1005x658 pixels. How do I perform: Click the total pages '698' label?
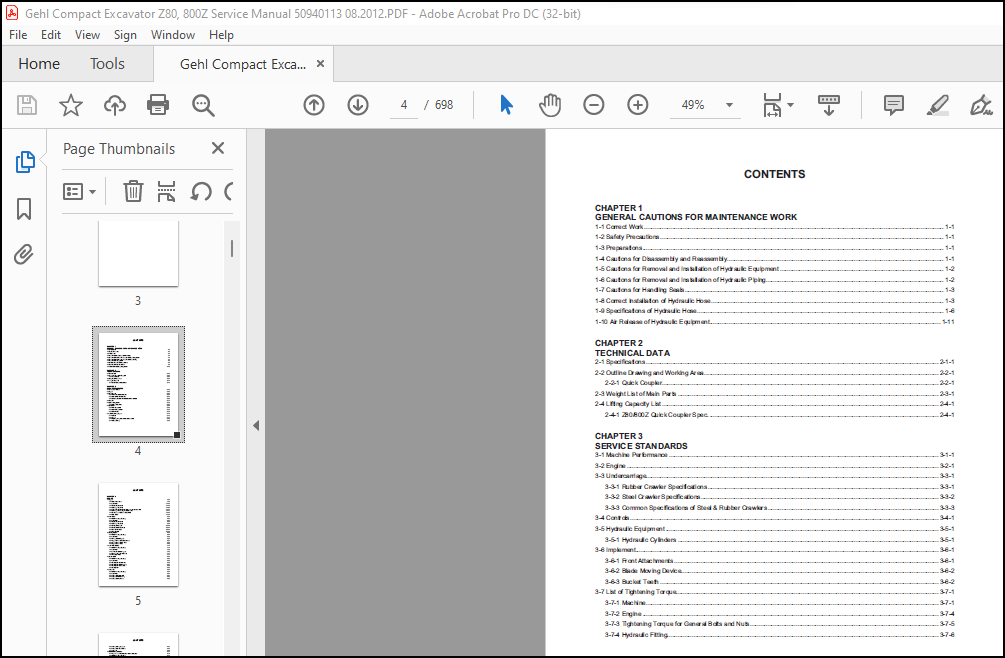(444, 105)
